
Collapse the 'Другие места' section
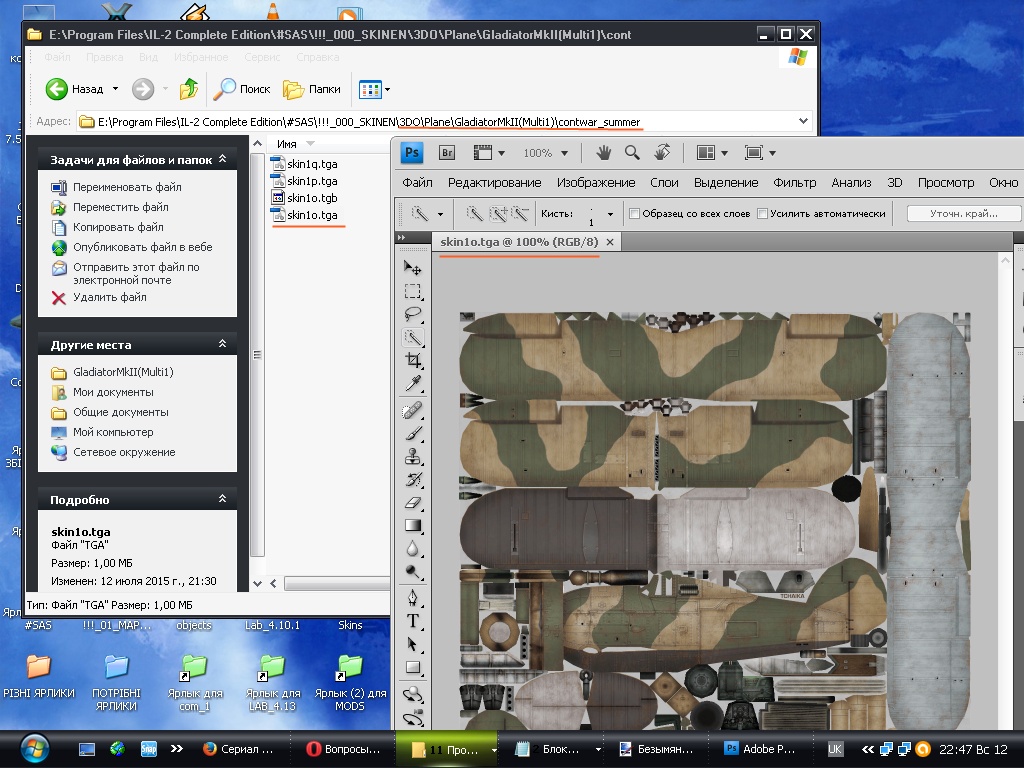222,344
